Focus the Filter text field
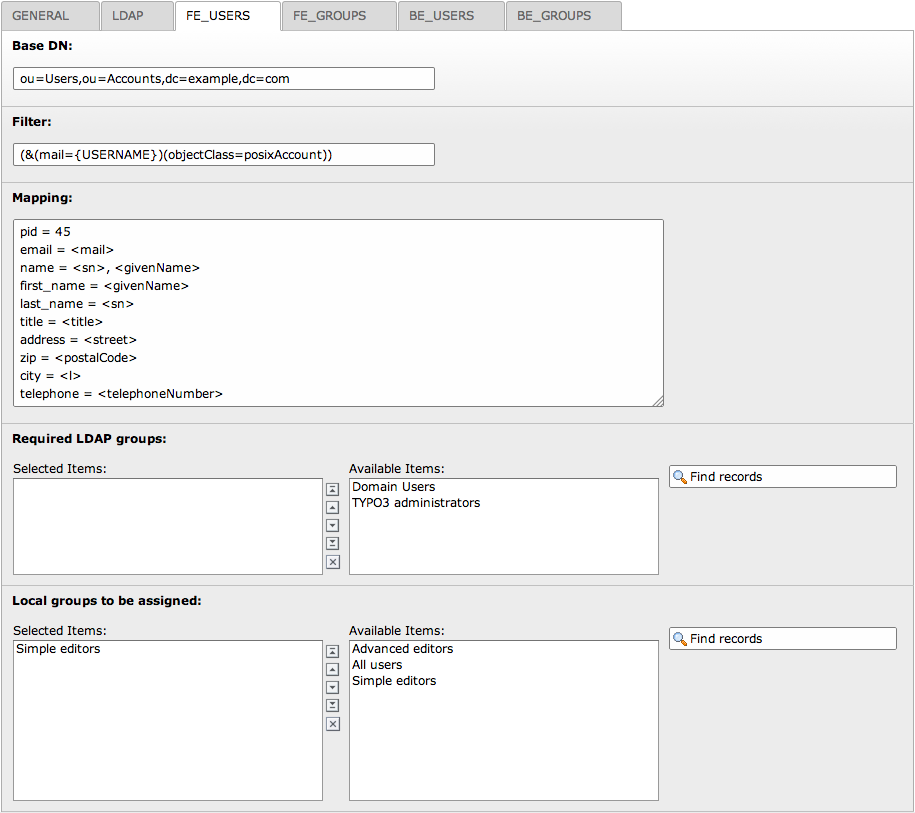The image size is (915, 813). 224,154
